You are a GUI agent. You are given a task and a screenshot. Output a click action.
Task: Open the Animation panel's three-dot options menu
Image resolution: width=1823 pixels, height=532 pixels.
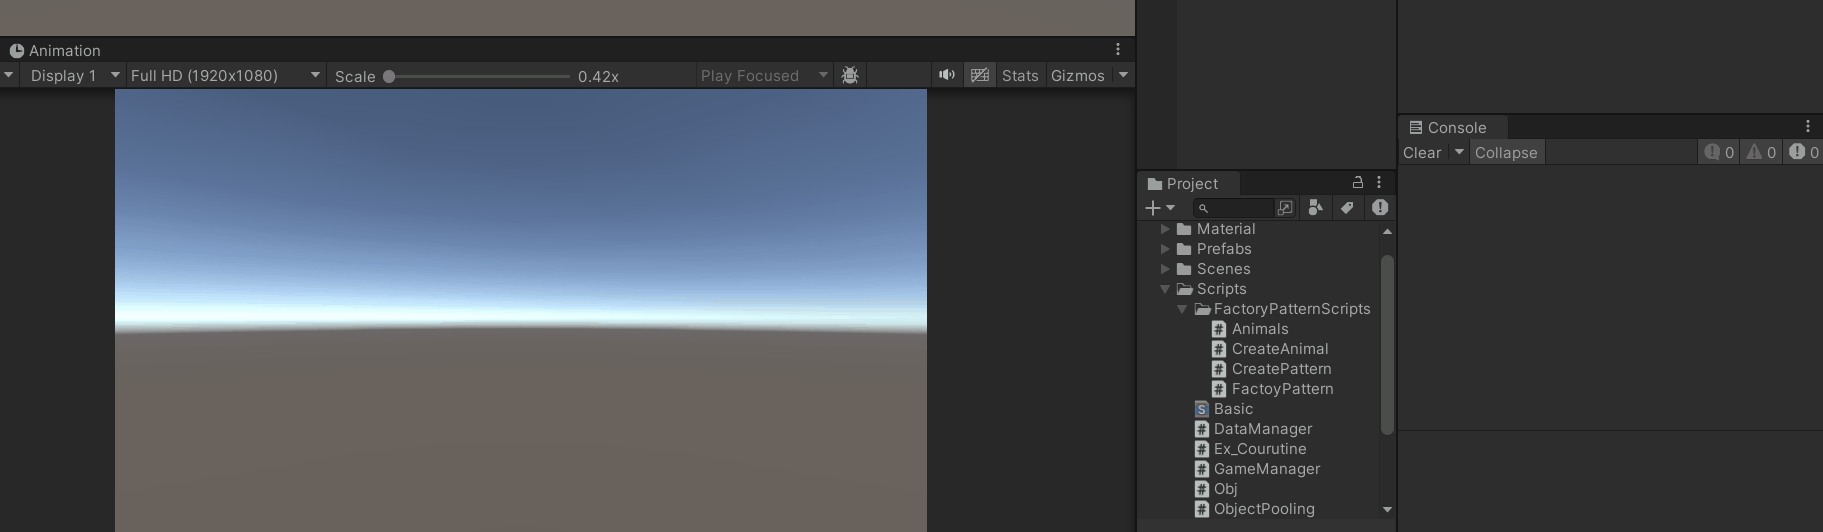click(1118, 49)
